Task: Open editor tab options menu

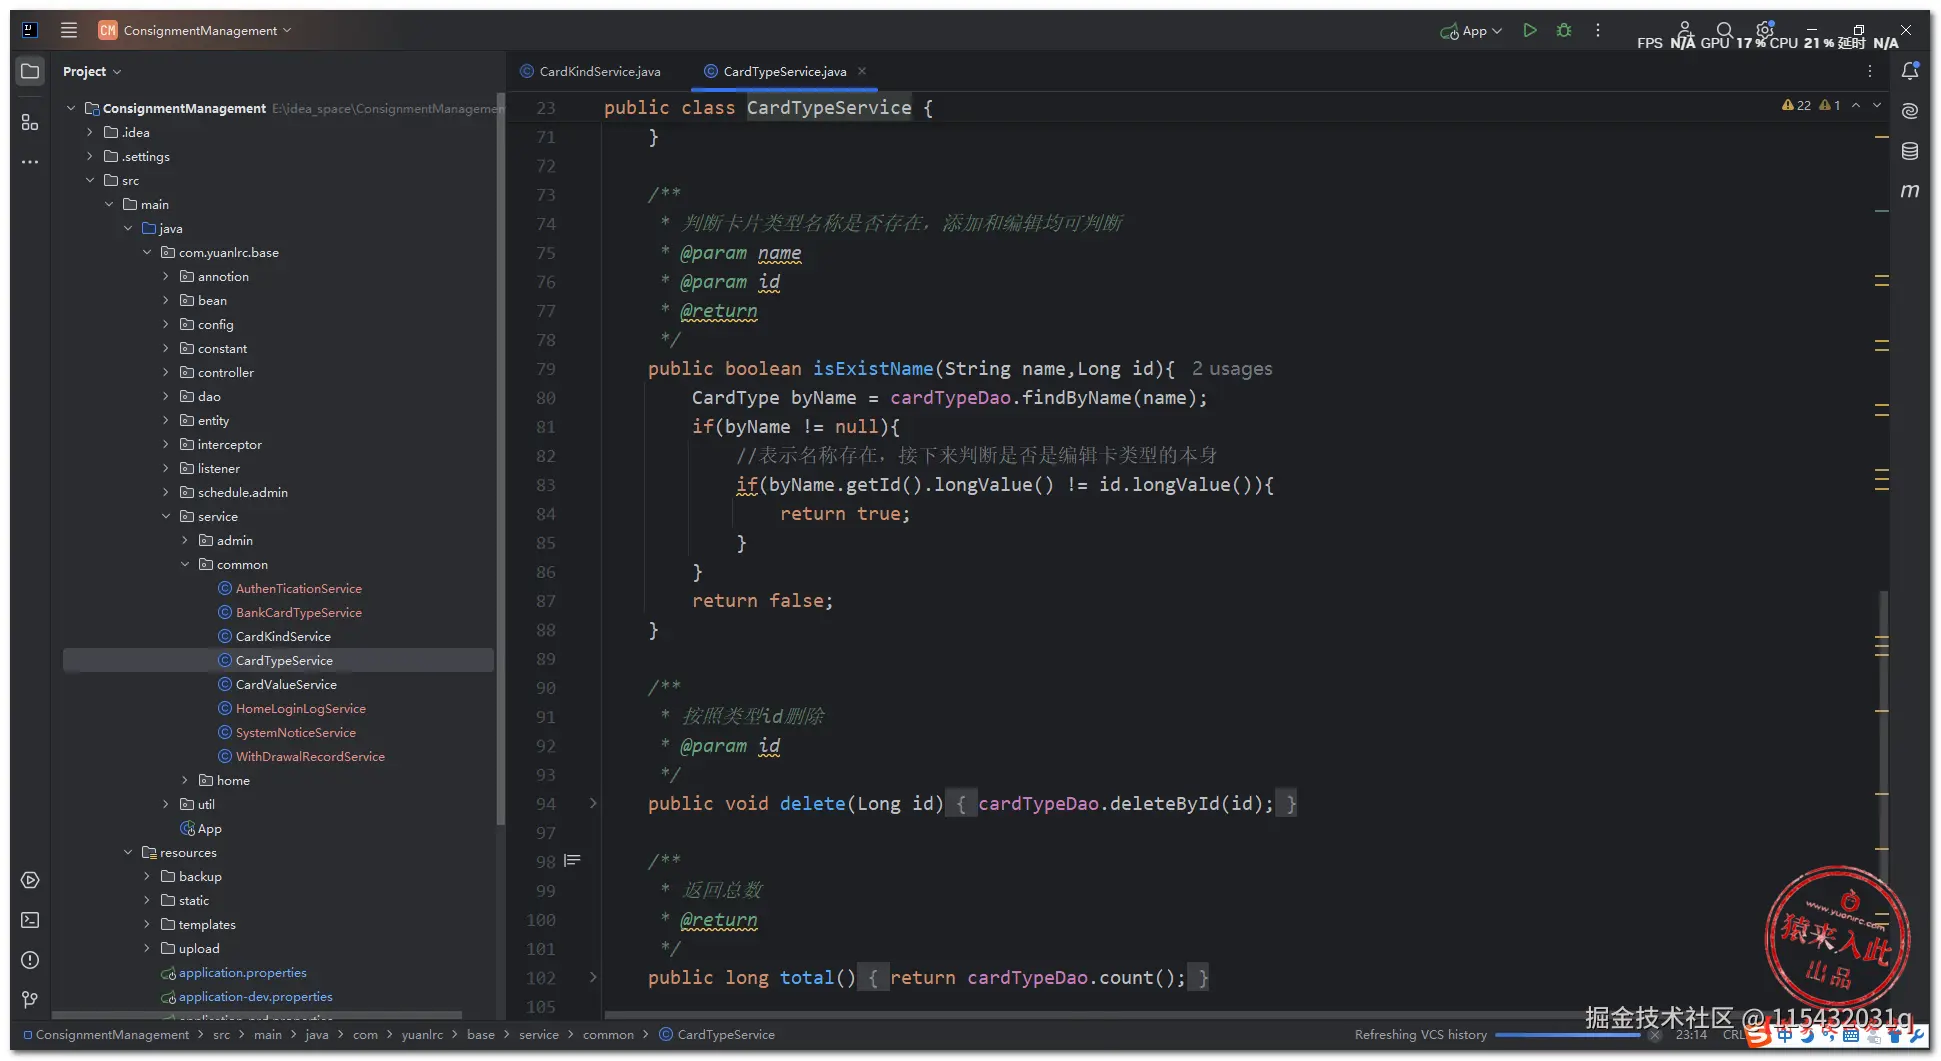Action: click(x=1870, y=71)
